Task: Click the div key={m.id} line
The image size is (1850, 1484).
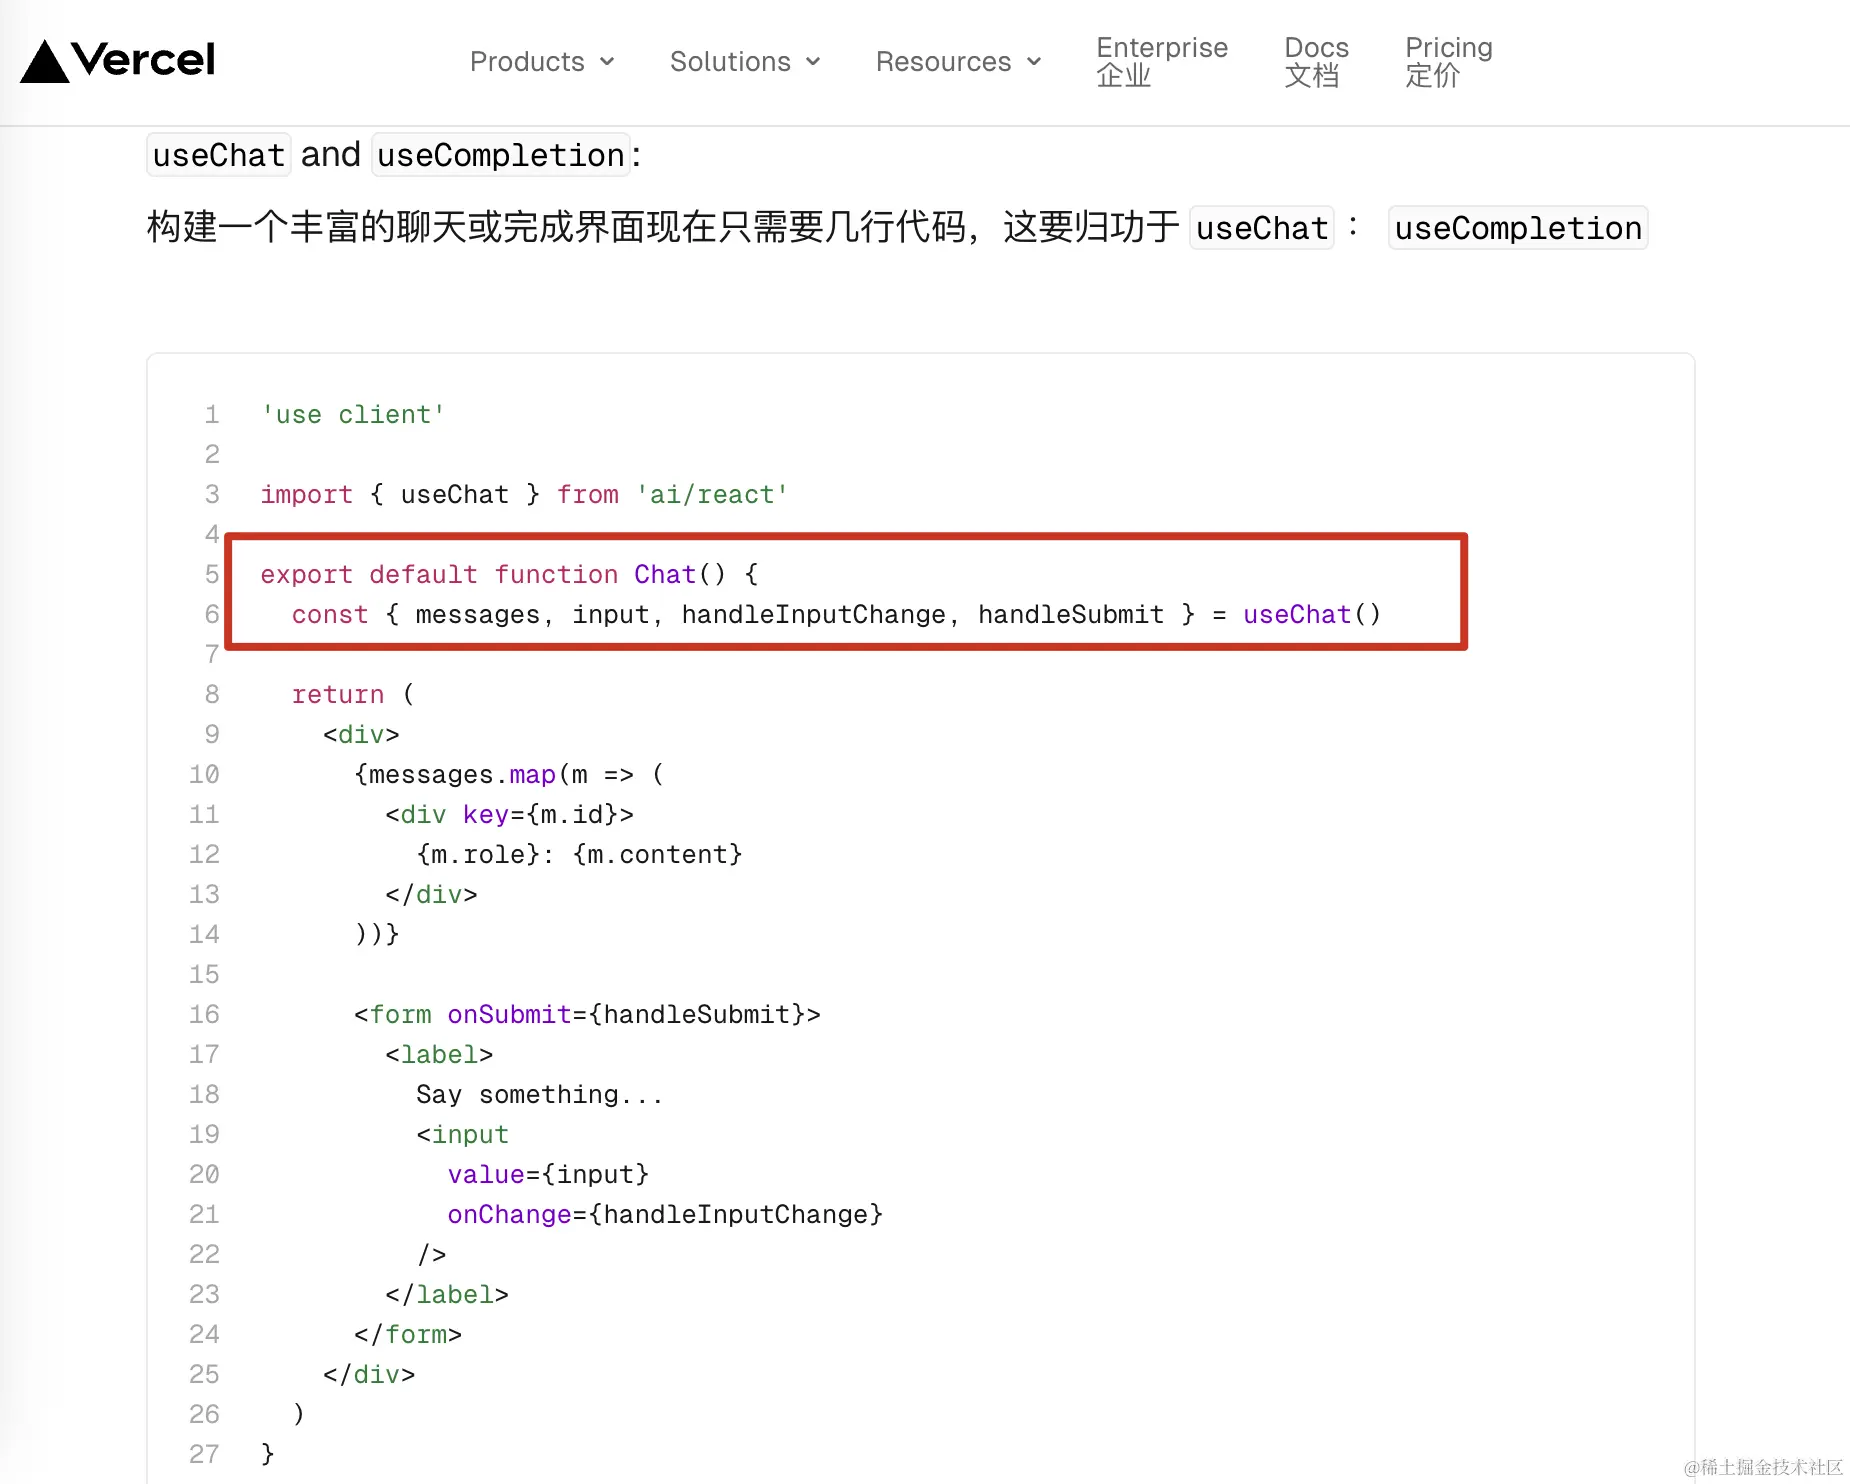Action: 510,815
